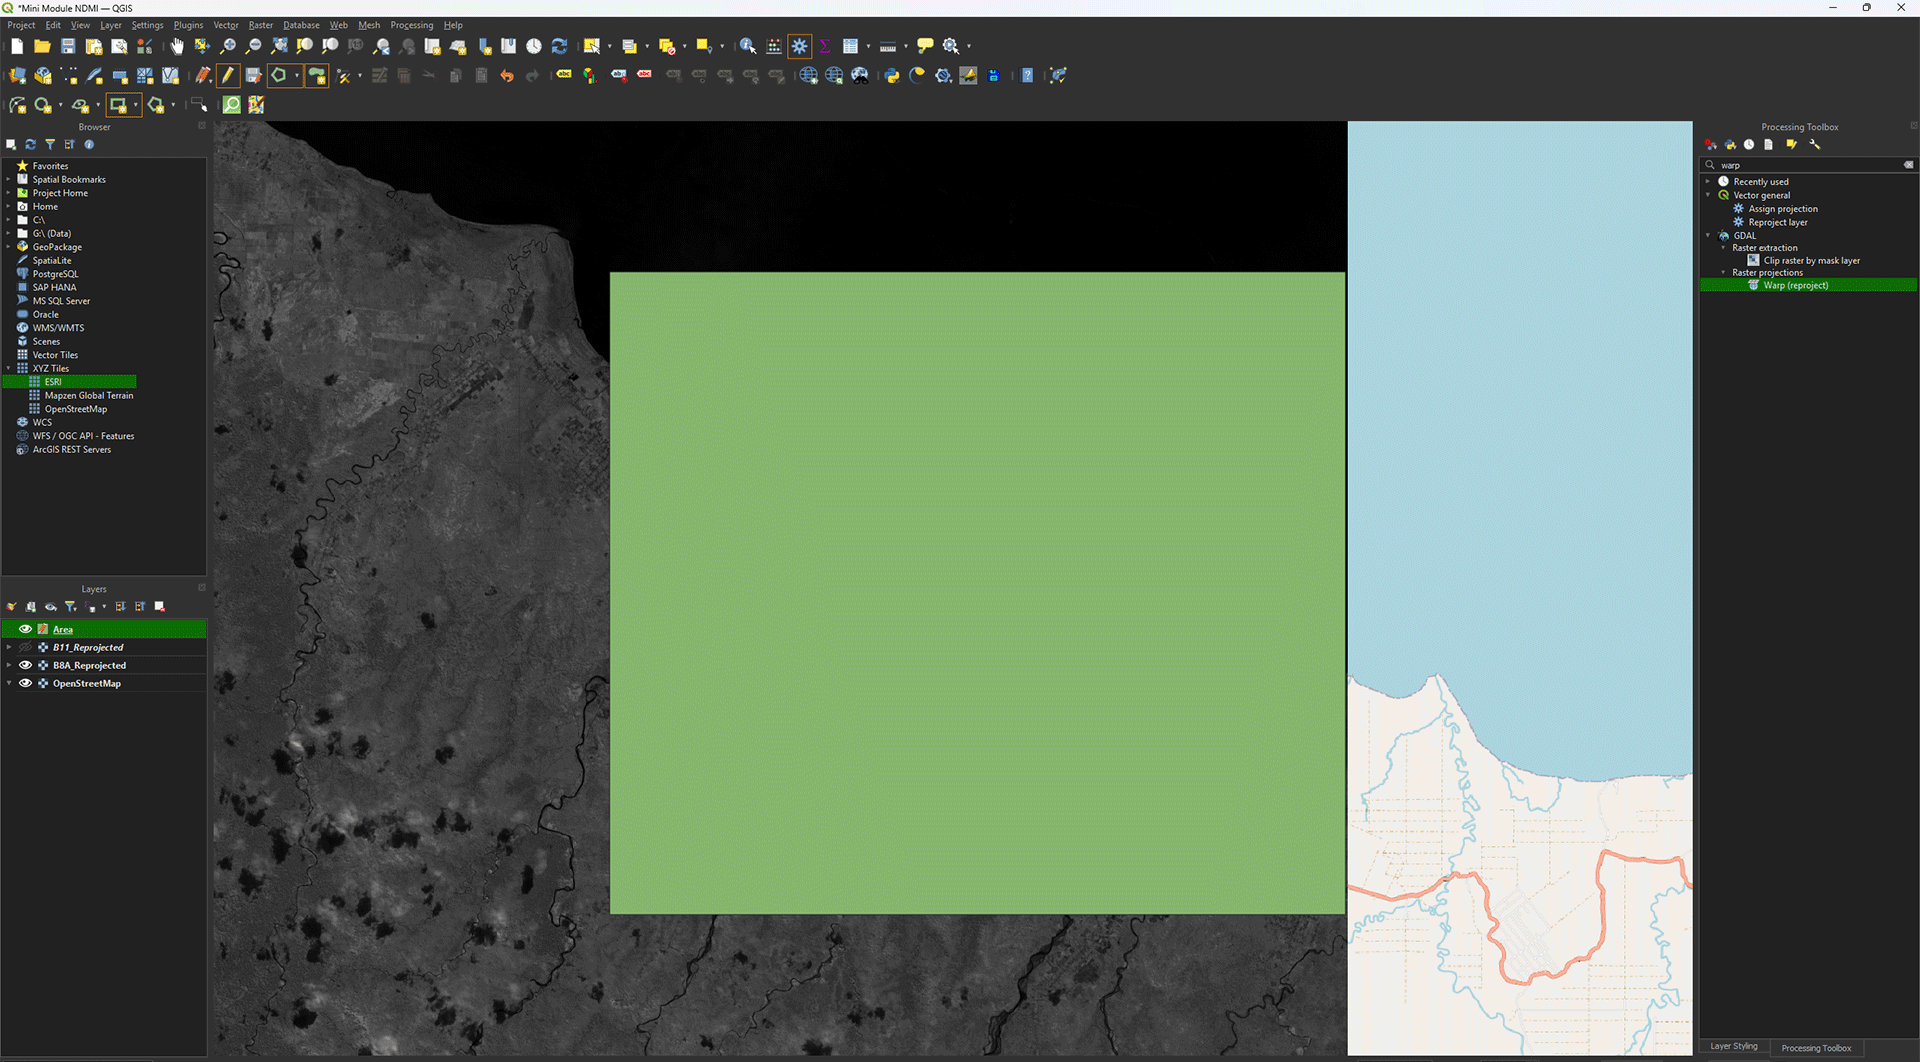Expand Recently used in Processing Toolbox
The height and width of the screenshot is (1062, 1920).
tap(1708, 182)
